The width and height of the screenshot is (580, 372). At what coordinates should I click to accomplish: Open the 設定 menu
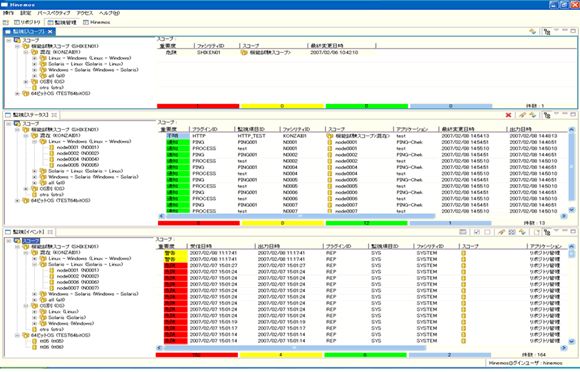coord(26,13)
